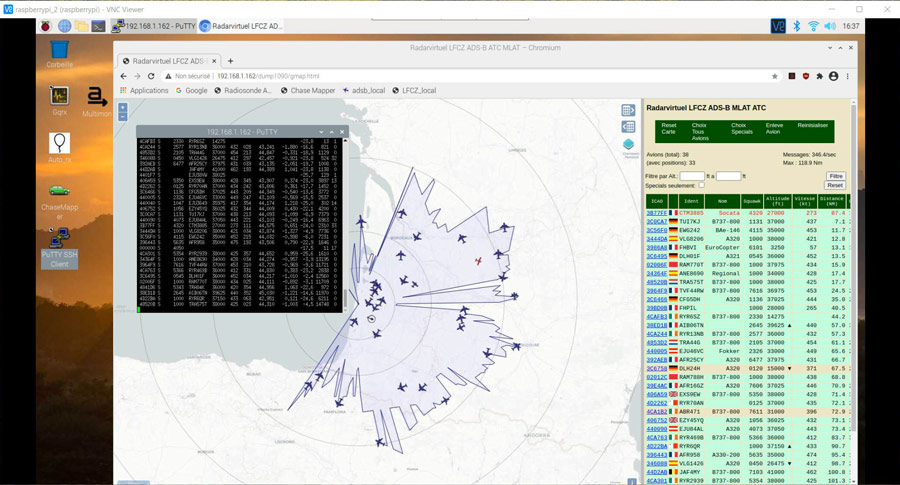The height and width of the screenshot is (485, 900).
Task: Open the VNC server tray icon
Action: click(x=778, y=26)
